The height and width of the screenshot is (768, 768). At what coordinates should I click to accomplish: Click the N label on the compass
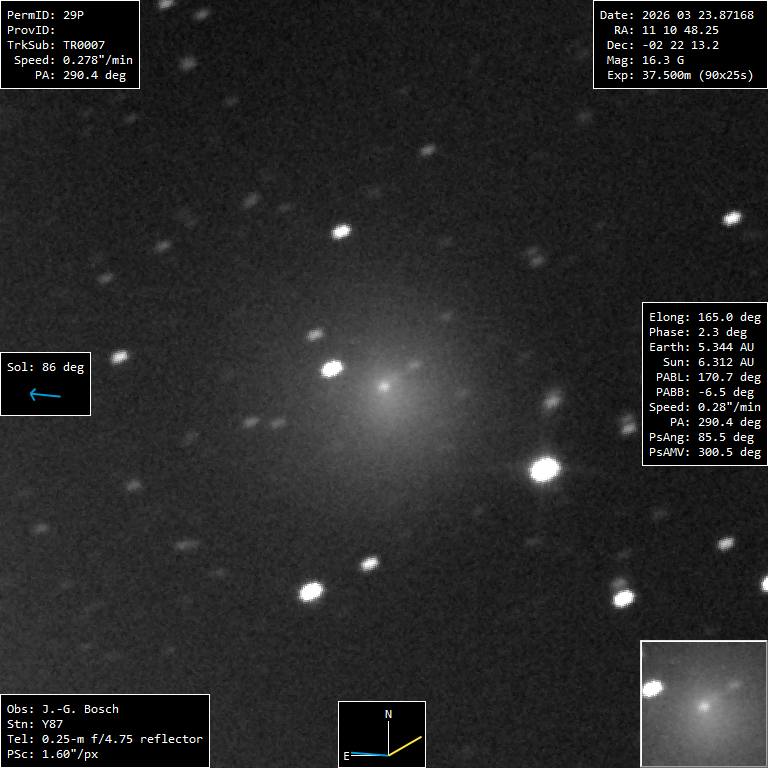[x=388, y=714]
